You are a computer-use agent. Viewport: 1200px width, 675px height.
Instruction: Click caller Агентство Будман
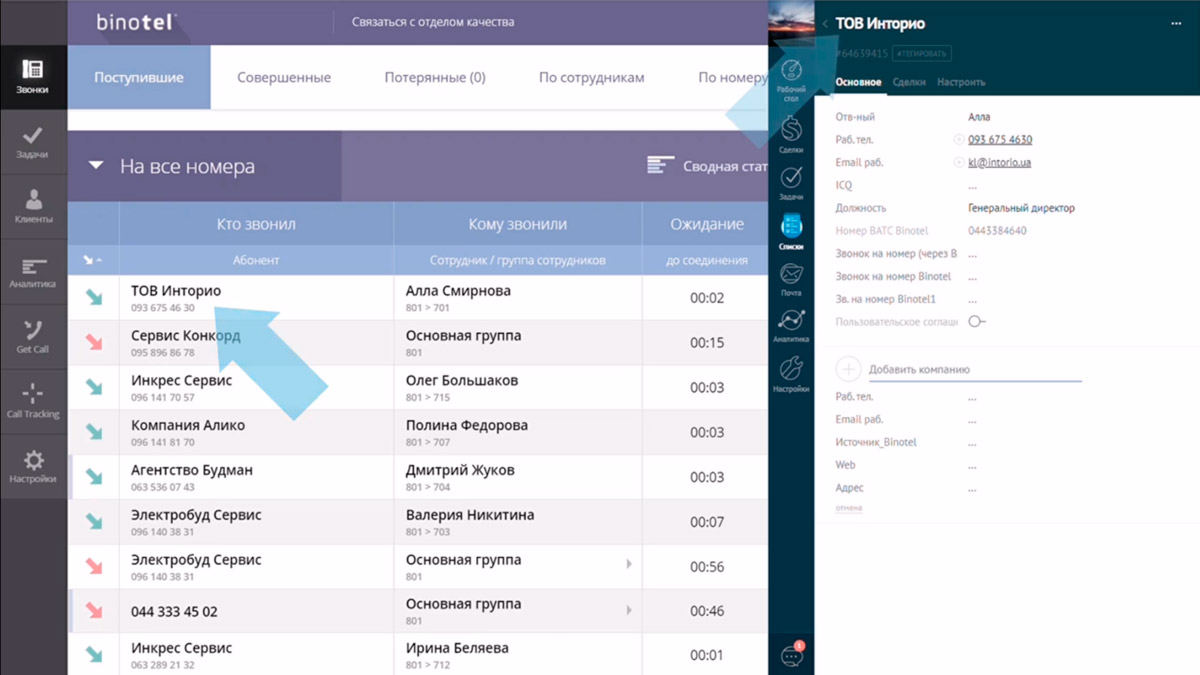[192, 470]
